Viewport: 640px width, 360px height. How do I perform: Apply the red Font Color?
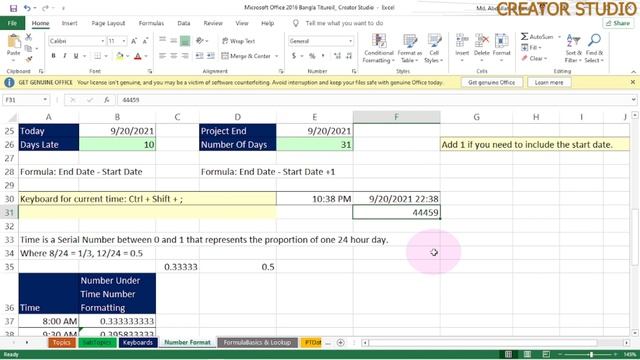pyautogui.click(x=138, y=56)
